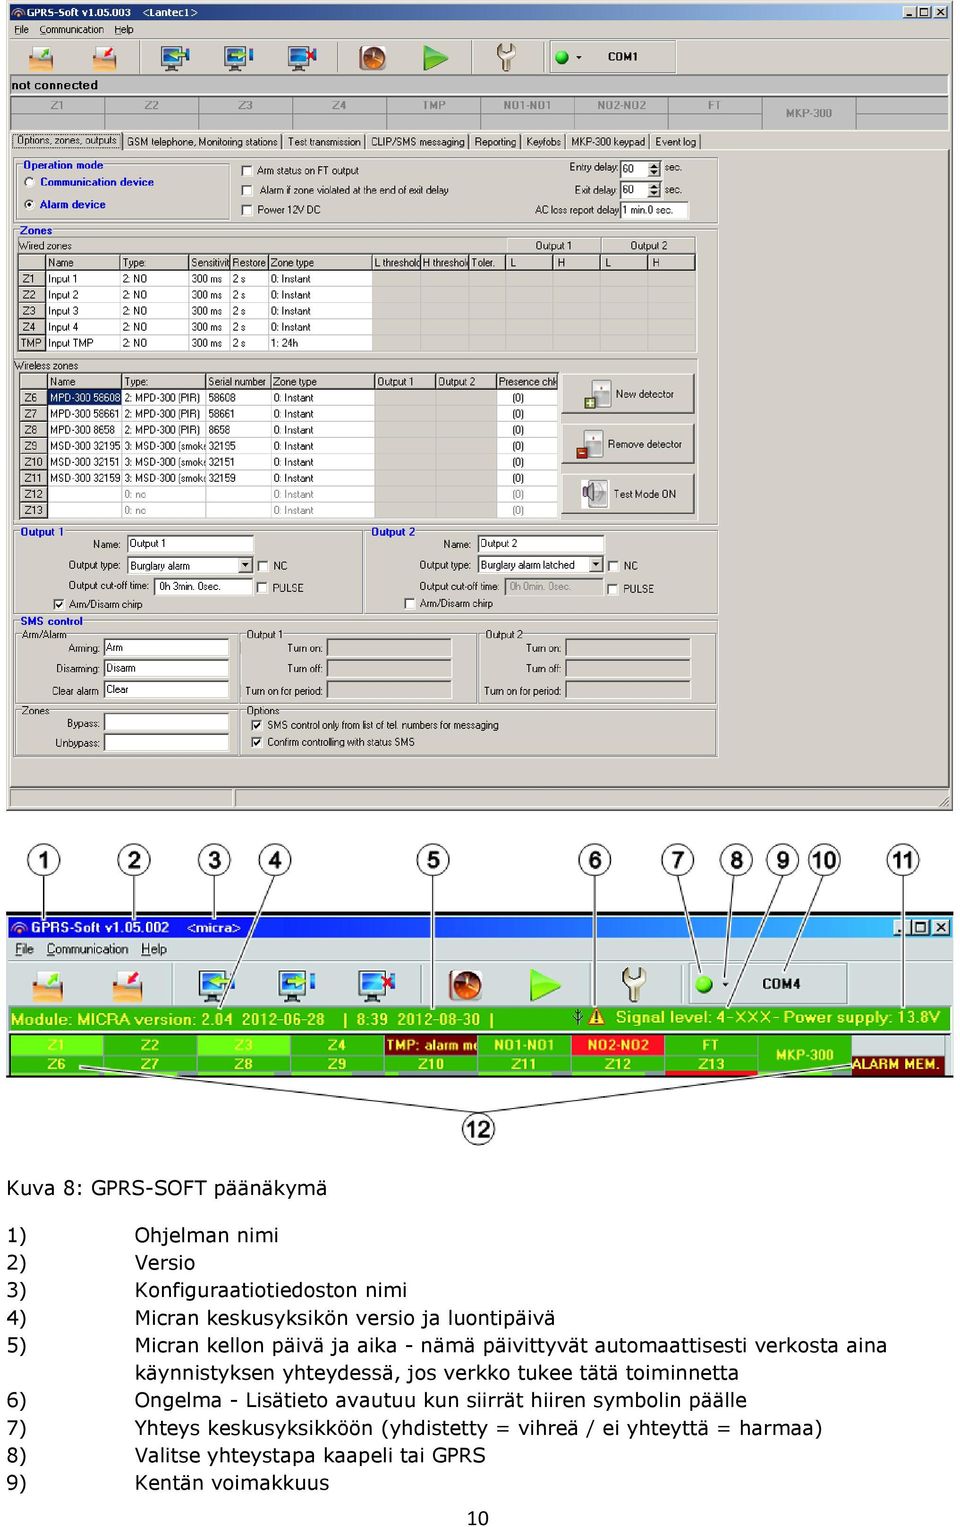Viewport: 960px width, 1527px height.
Task: Open the Event log tab
Action: tap(676, 142)
